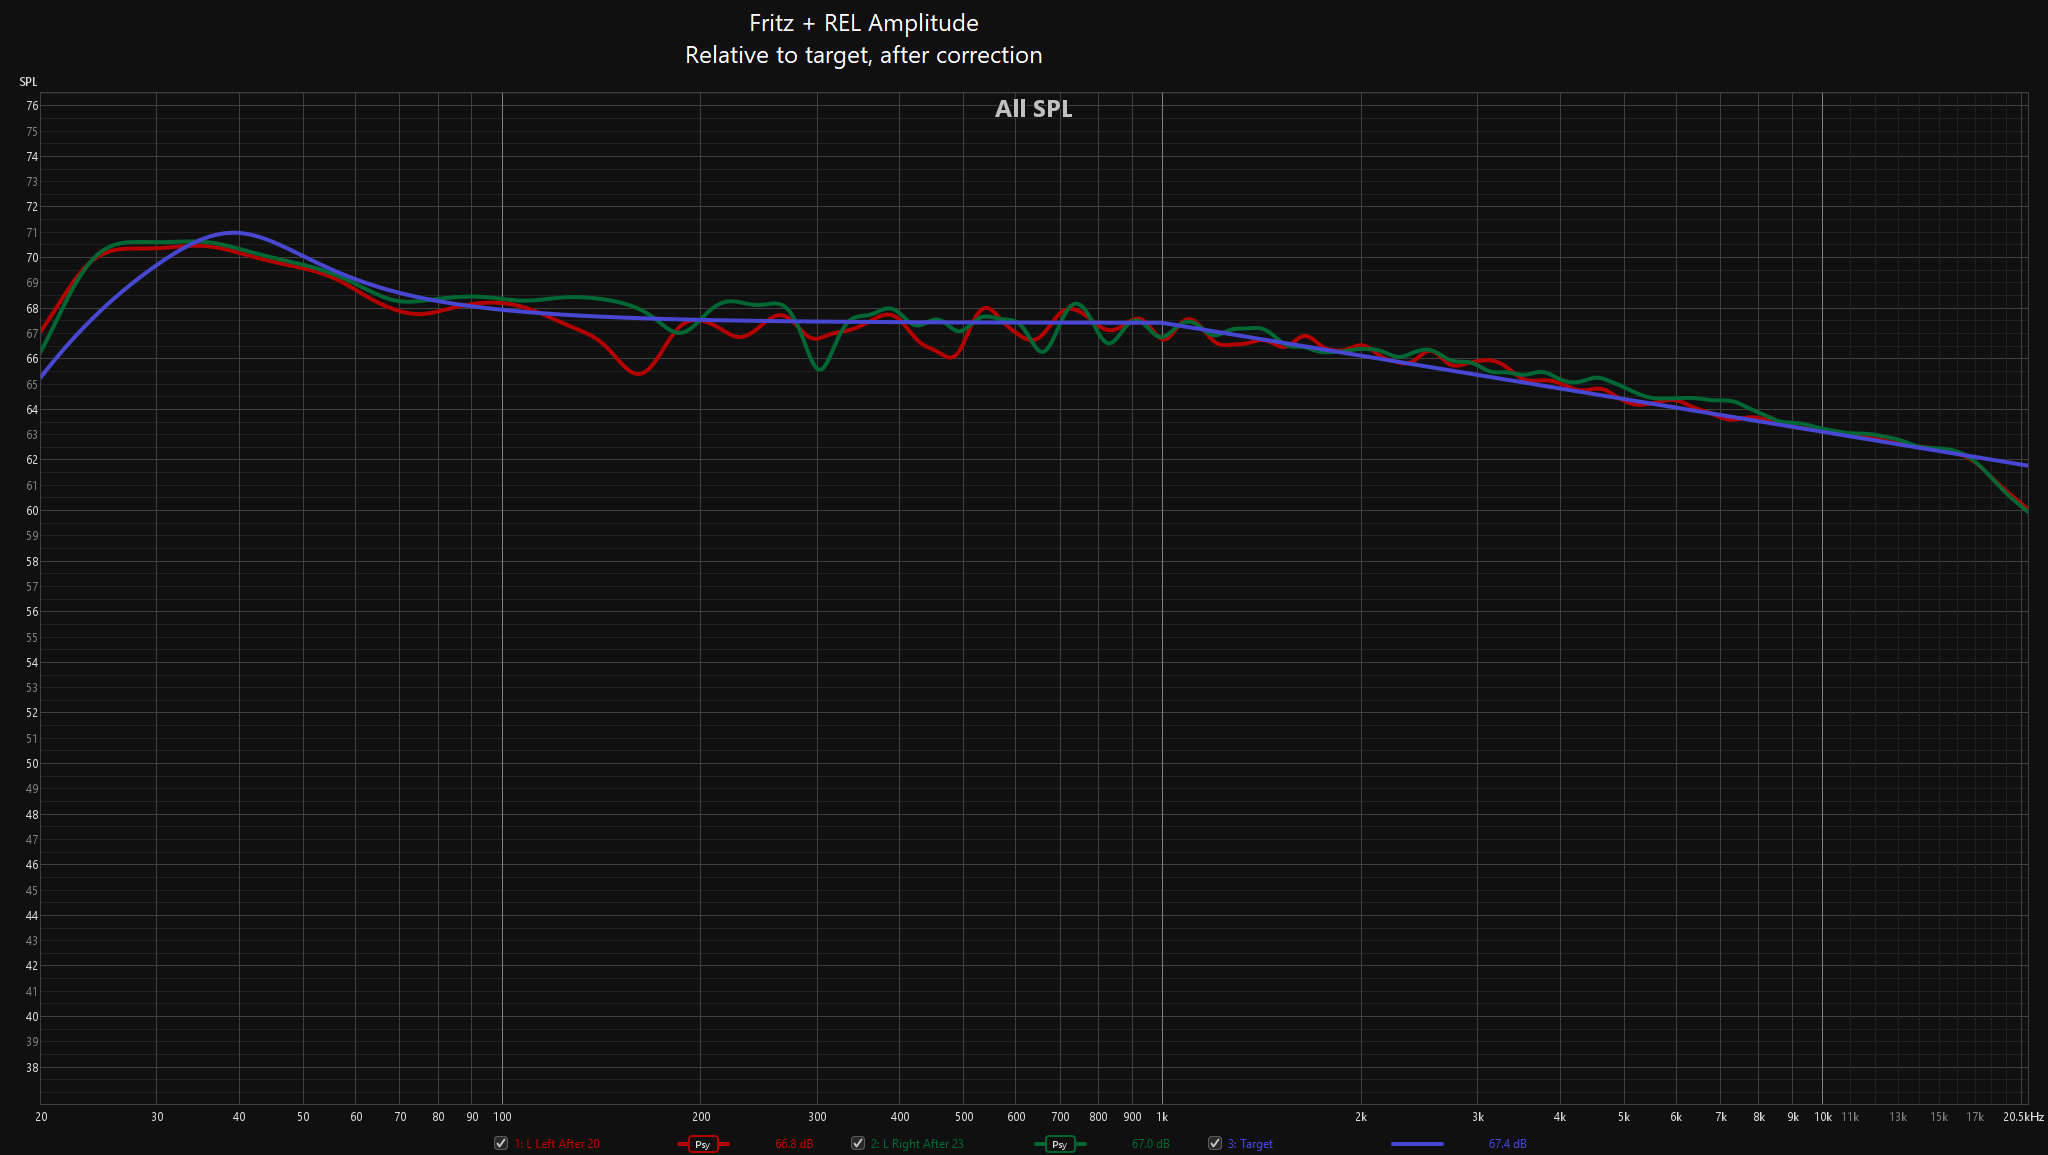Viewport: 2048px width, 1155px height.
Task: Select the '3: Target' legend label
Action: point(1250,1144)
